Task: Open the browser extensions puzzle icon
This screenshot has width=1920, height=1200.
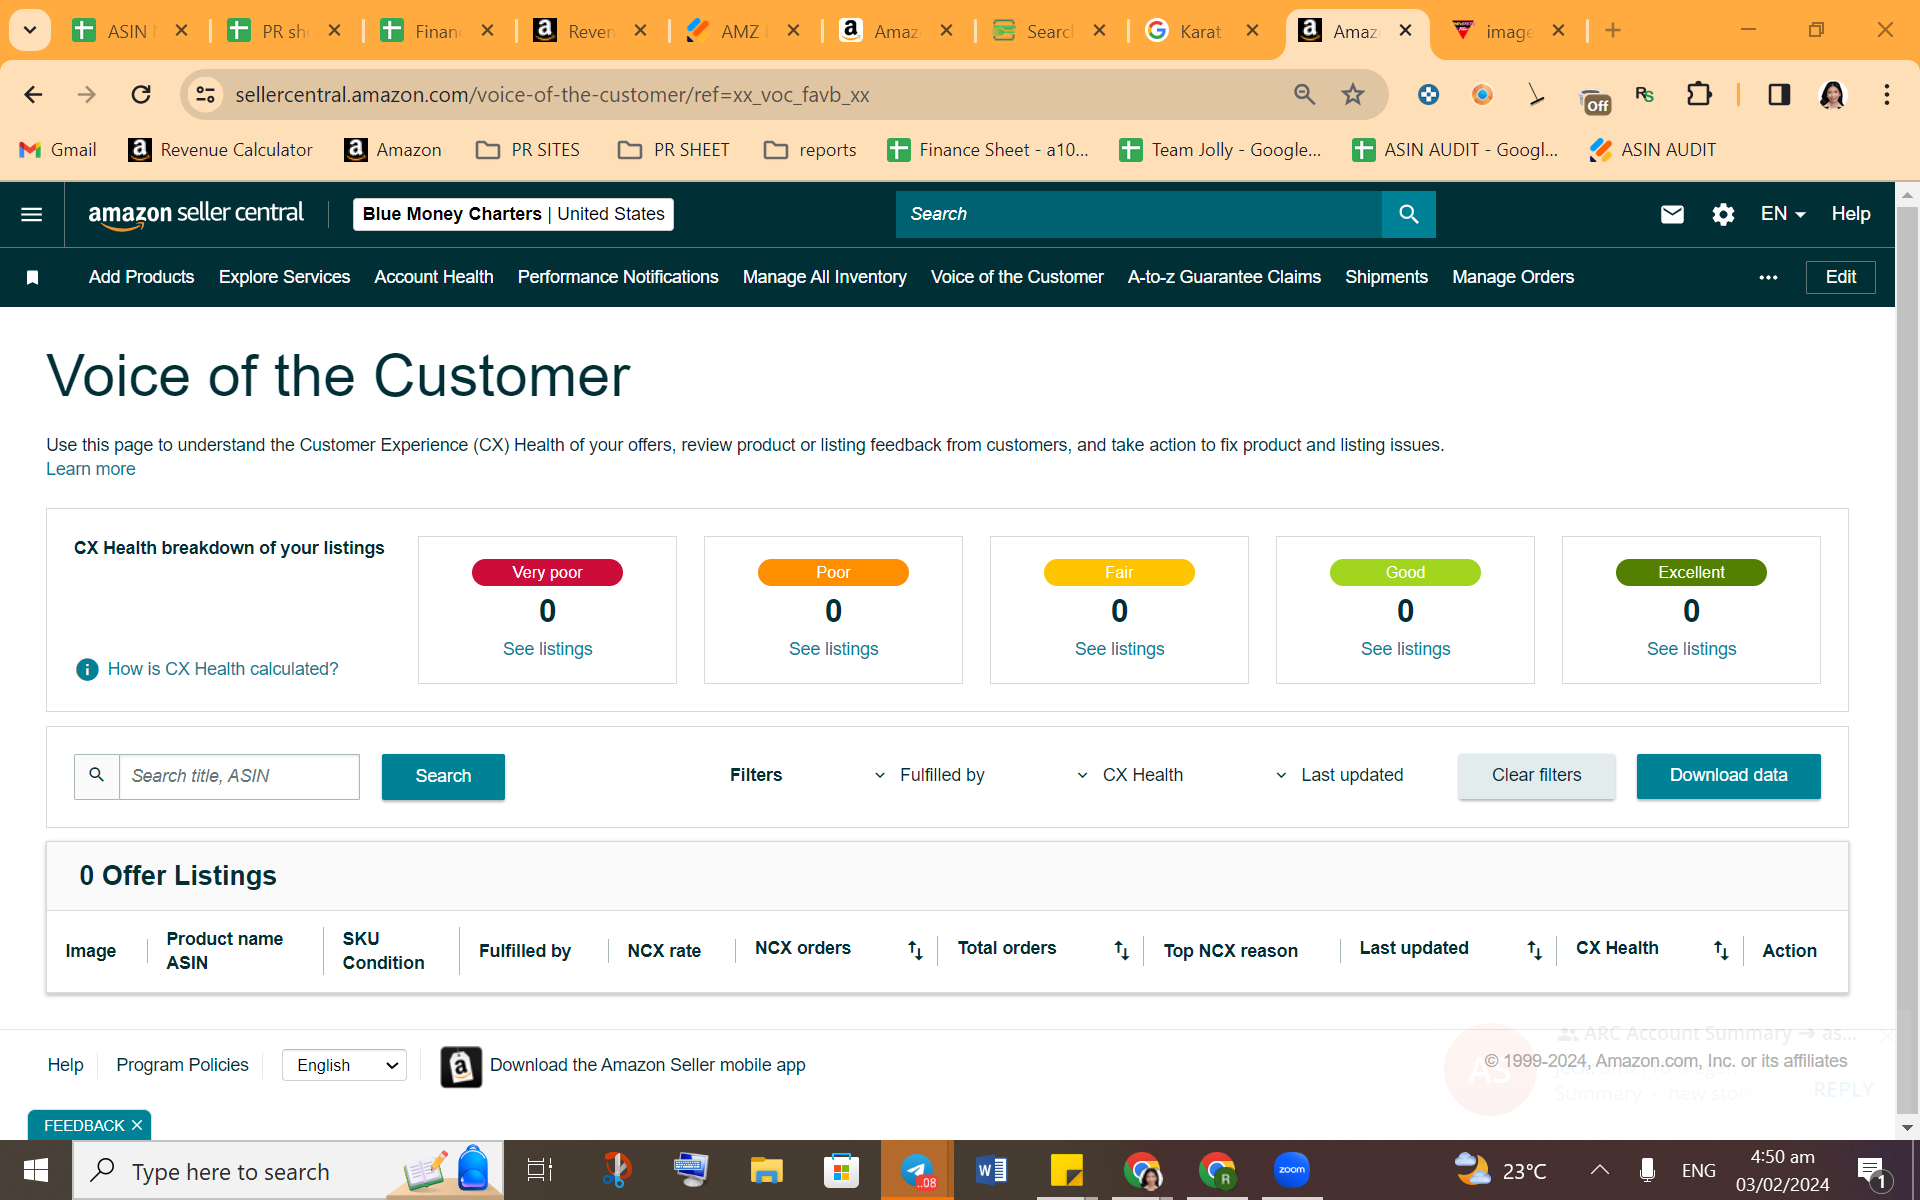Action: point(1699,94)
